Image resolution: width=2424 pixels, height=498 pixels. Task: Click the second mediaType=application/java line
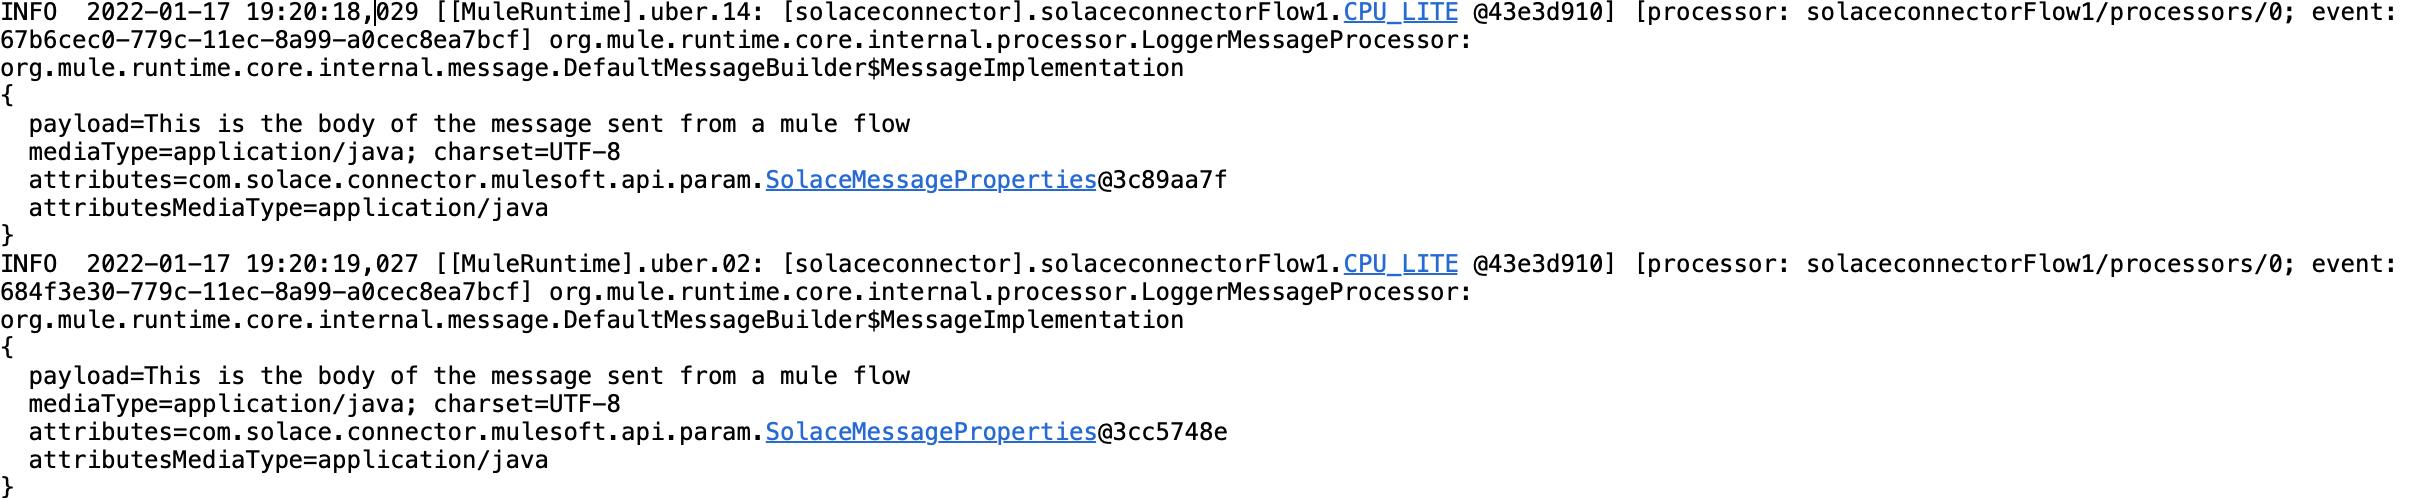point(324,405)
